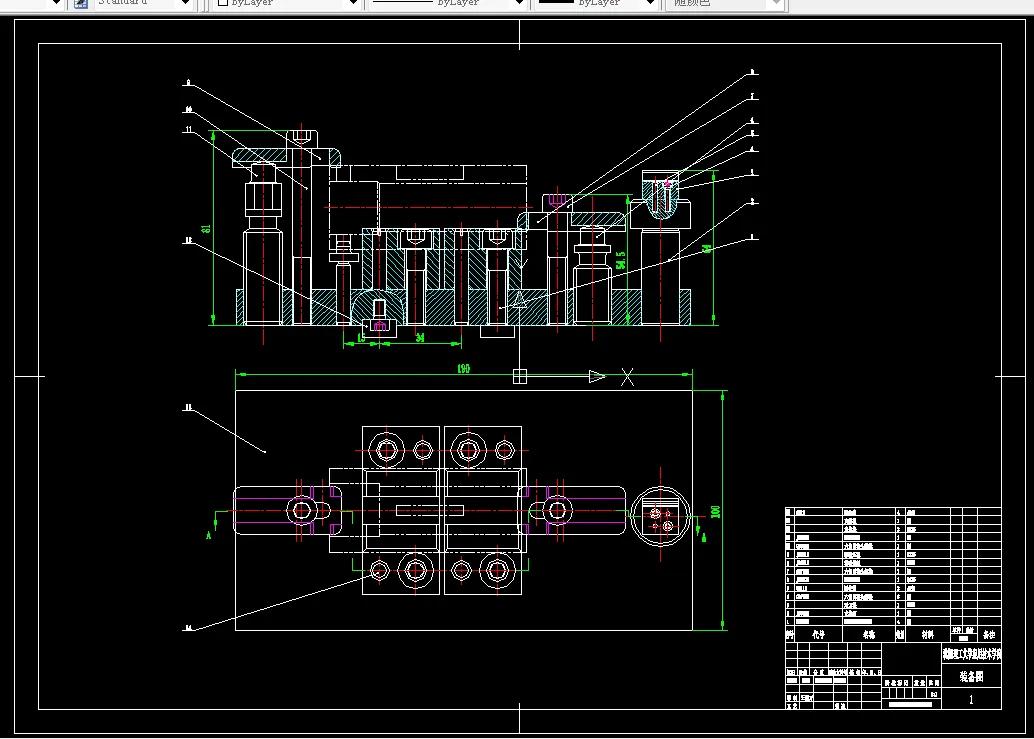
Task: Select the round locating pin in plan view
Action: pos(661,516)
